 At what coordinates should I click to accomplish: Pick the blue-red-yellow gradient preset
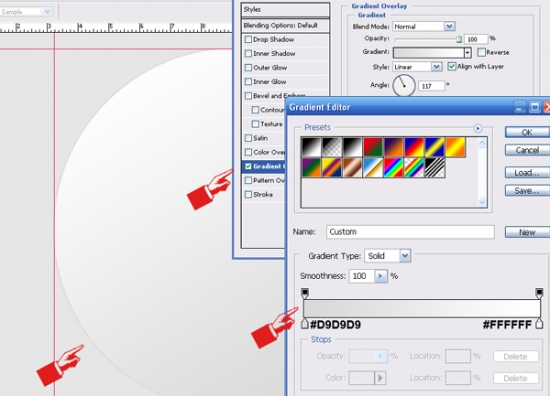point(414,147)
